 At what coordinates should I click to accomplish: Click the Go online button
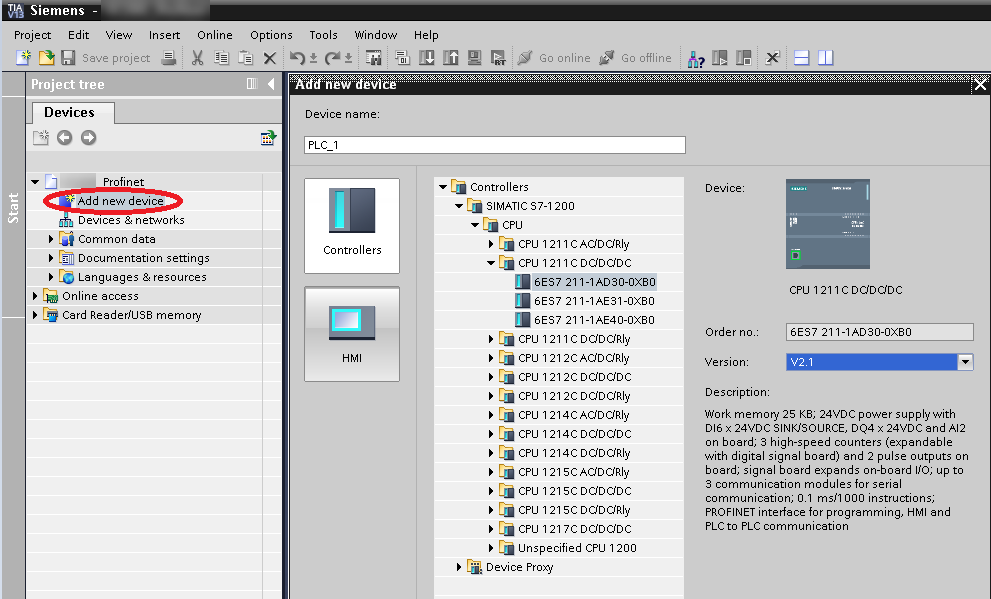(x=554, y=58)
